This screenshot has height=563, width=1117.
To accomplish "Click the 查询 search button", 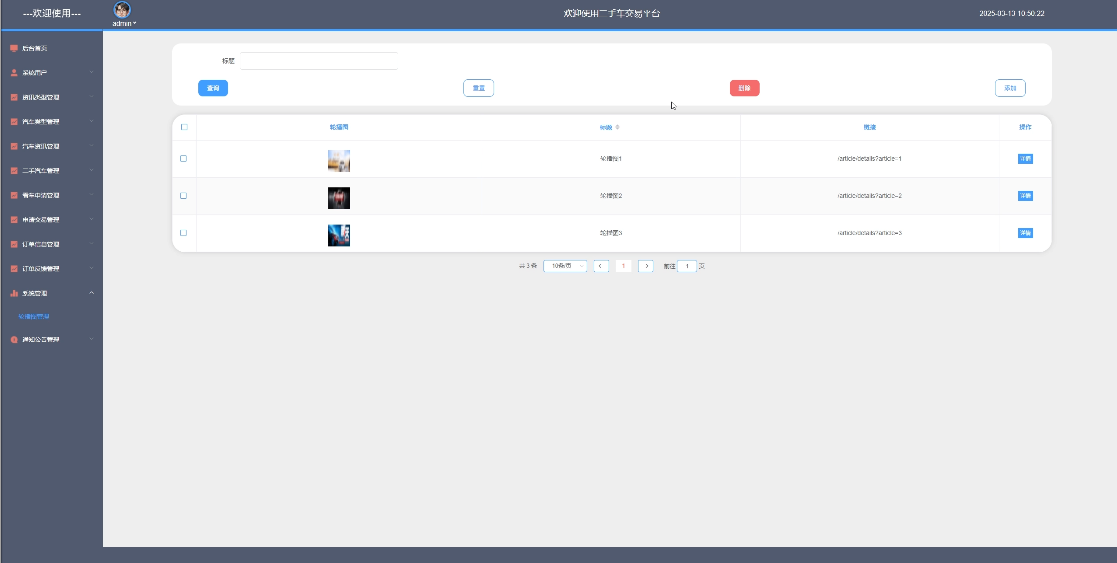I will coord(213,88).
